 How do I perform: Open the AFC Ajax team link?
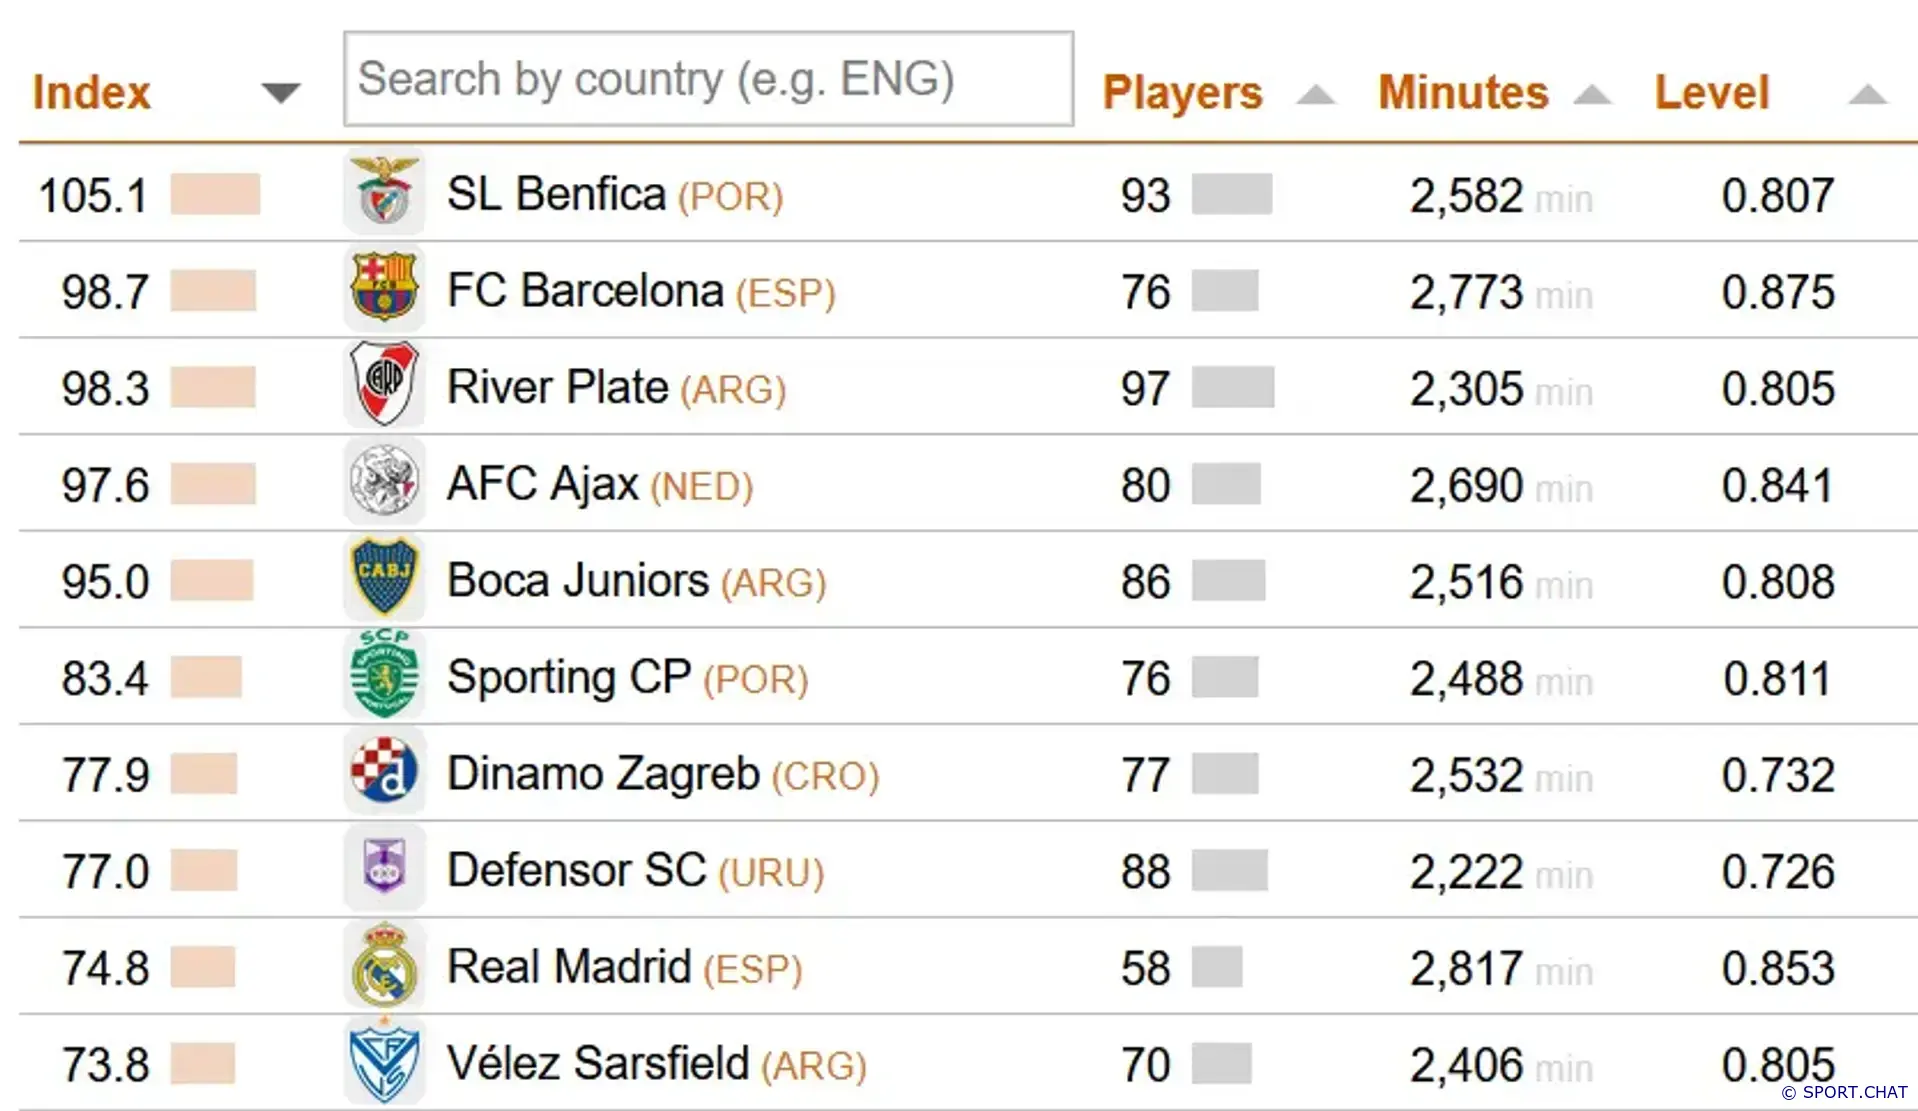click(543, 484)
